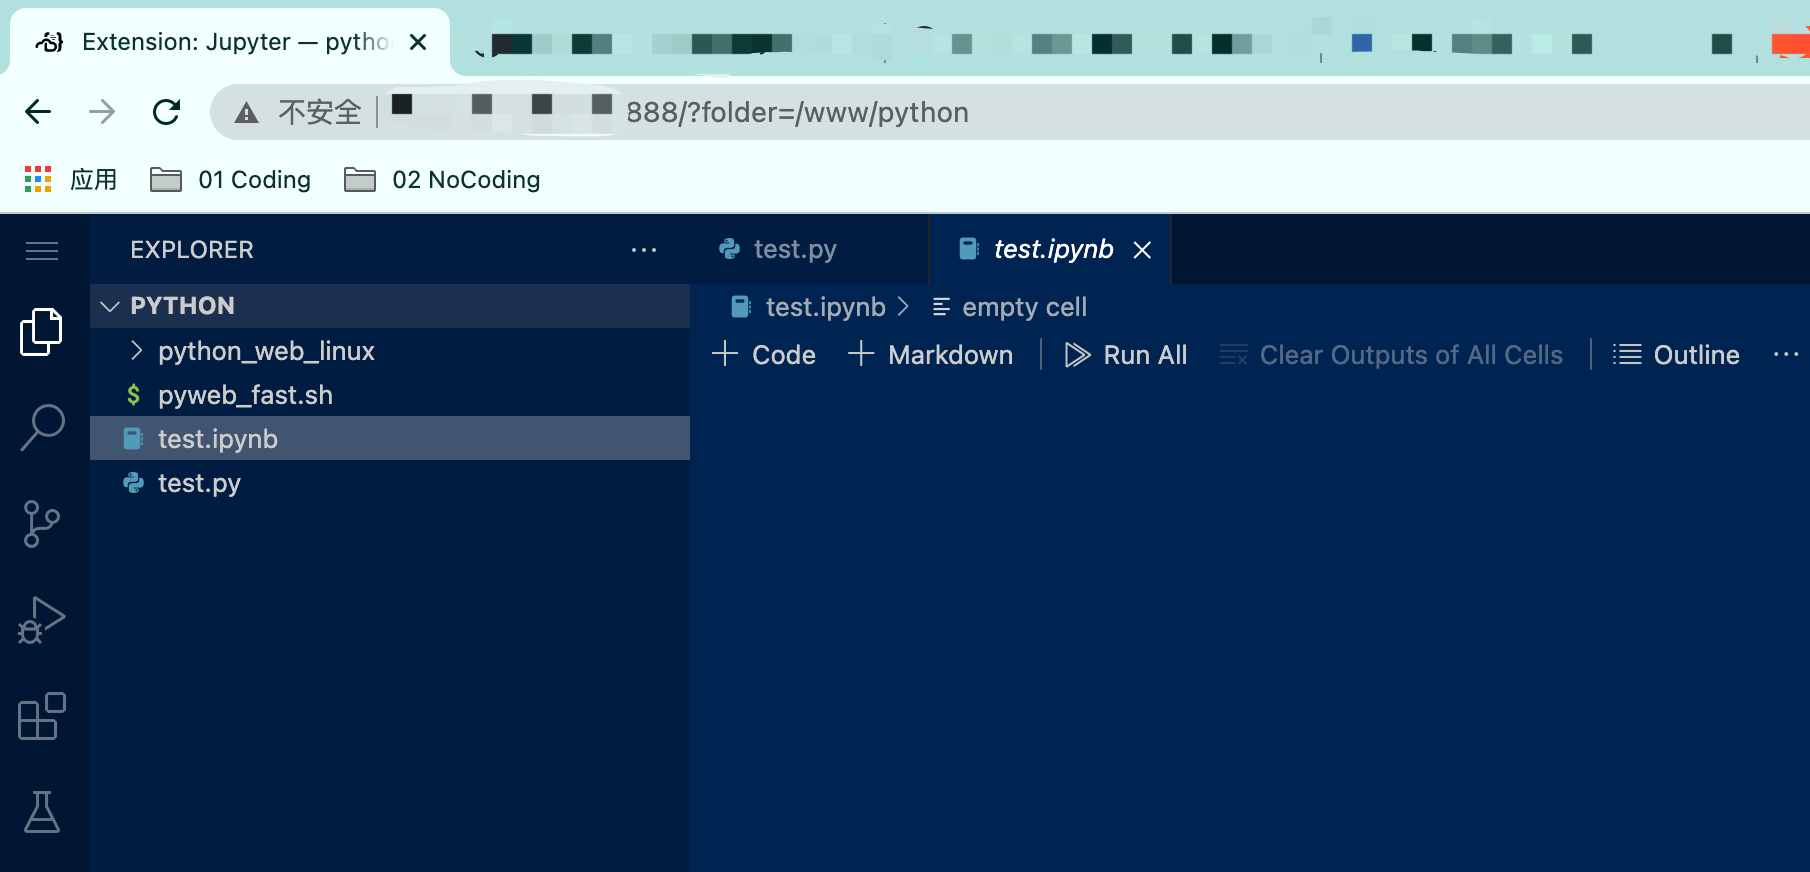Add a new Code cell

(764, 355)
